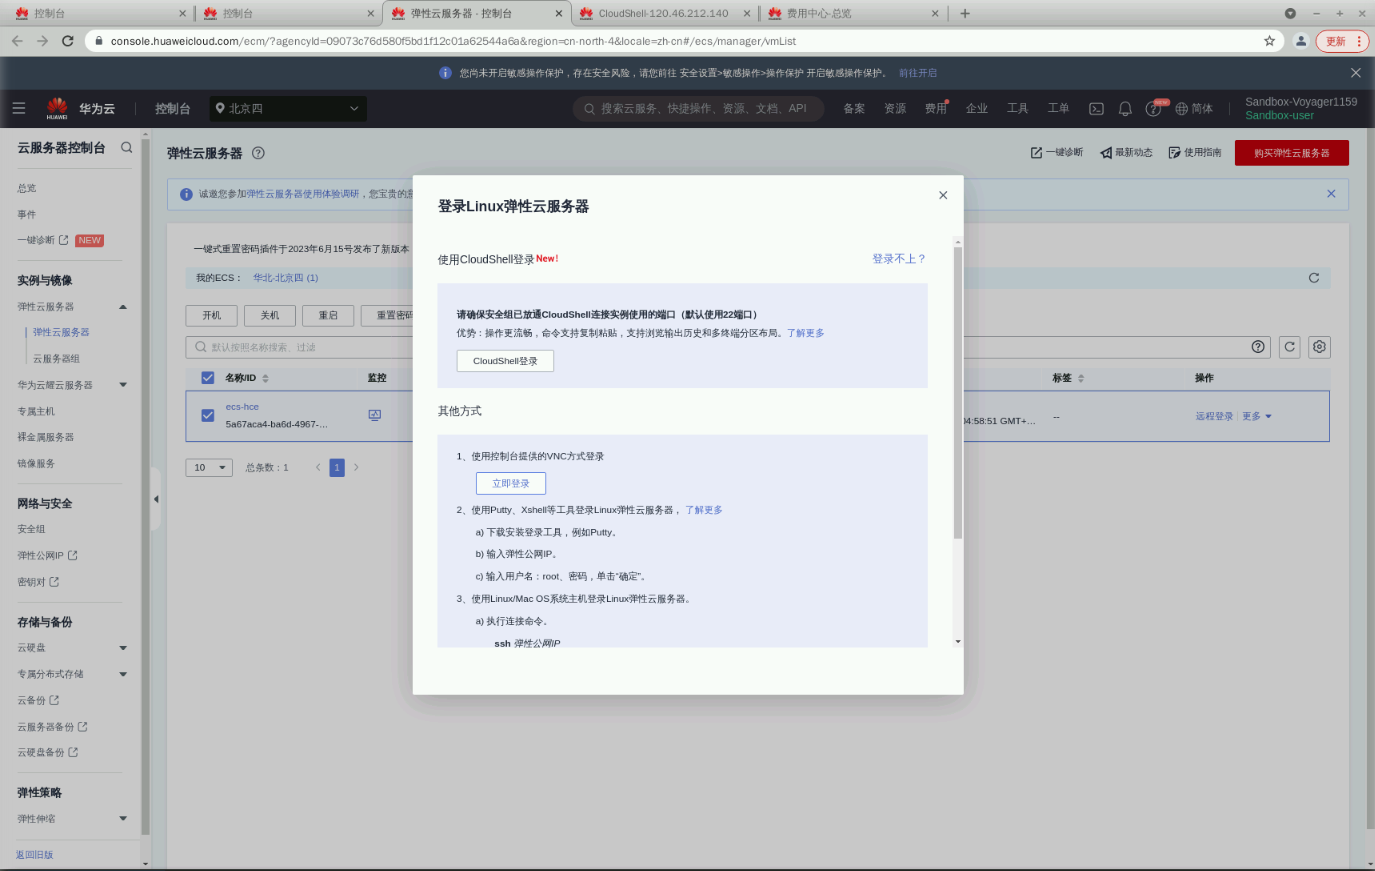Image resolution: width=1375 pixels, height=871 pixels.
Task: Toggle the select-all checkbox in table header
Action: tap(208, 378)
